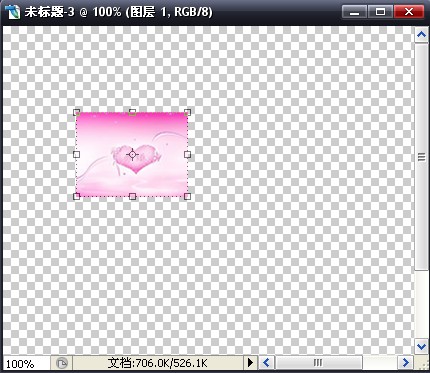Open the status bar options arrow menu
This screenshot has height=373, width=430.
250,362
